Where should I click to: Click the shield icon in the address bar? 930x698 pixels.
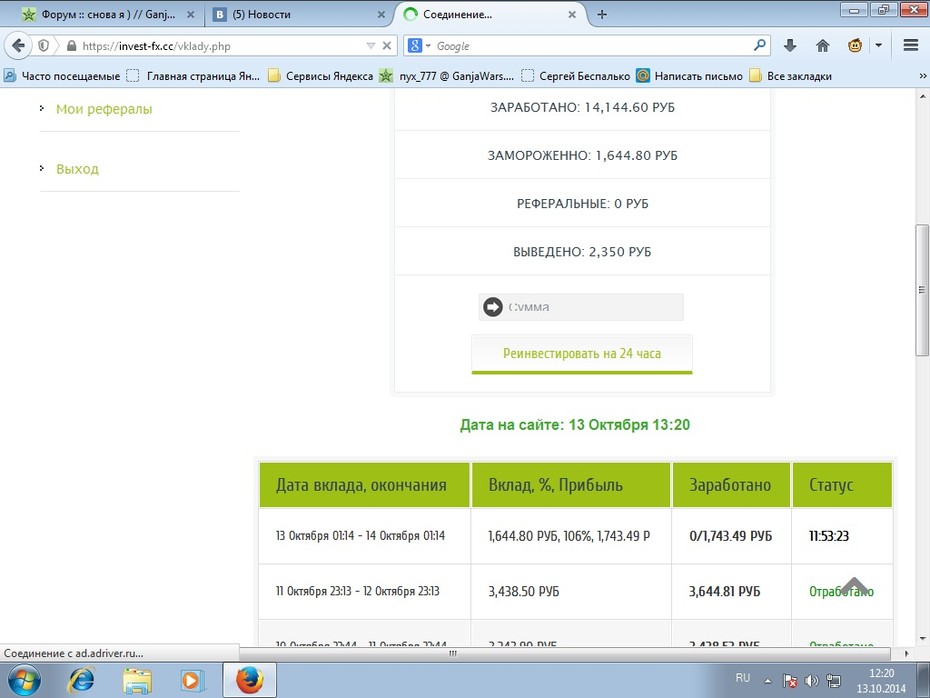coord(43,46)
